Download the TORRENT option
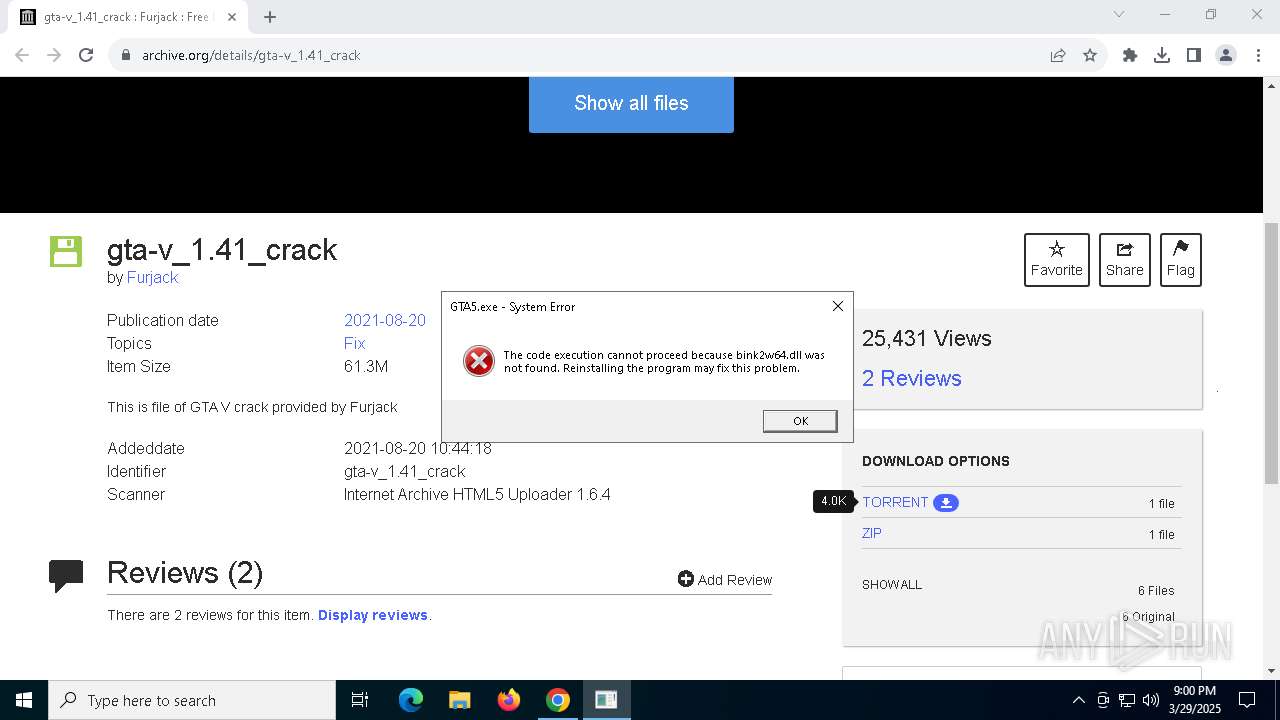 (x=895, y=502)
